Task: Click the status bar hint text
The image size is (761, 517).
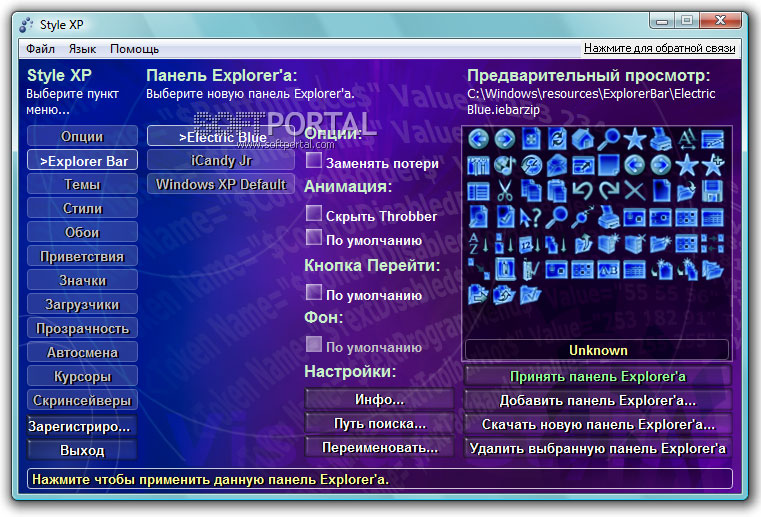Action: pos(211,480)
